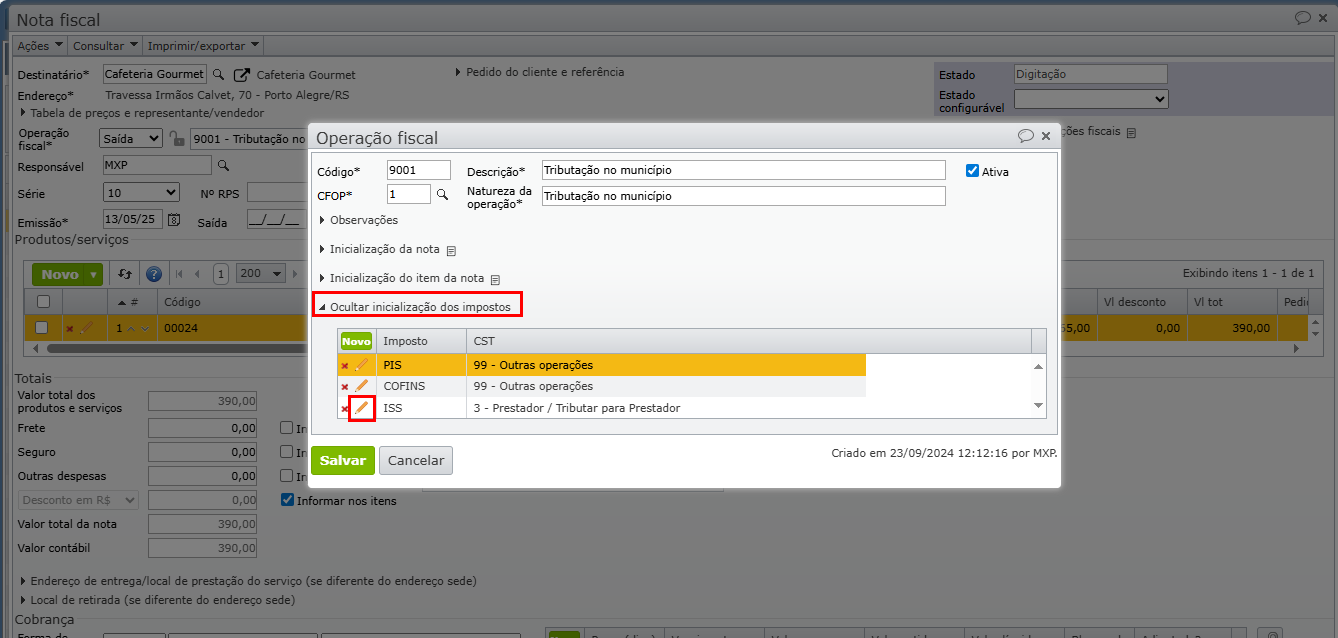Delete product row 00024

coord(69,329)
